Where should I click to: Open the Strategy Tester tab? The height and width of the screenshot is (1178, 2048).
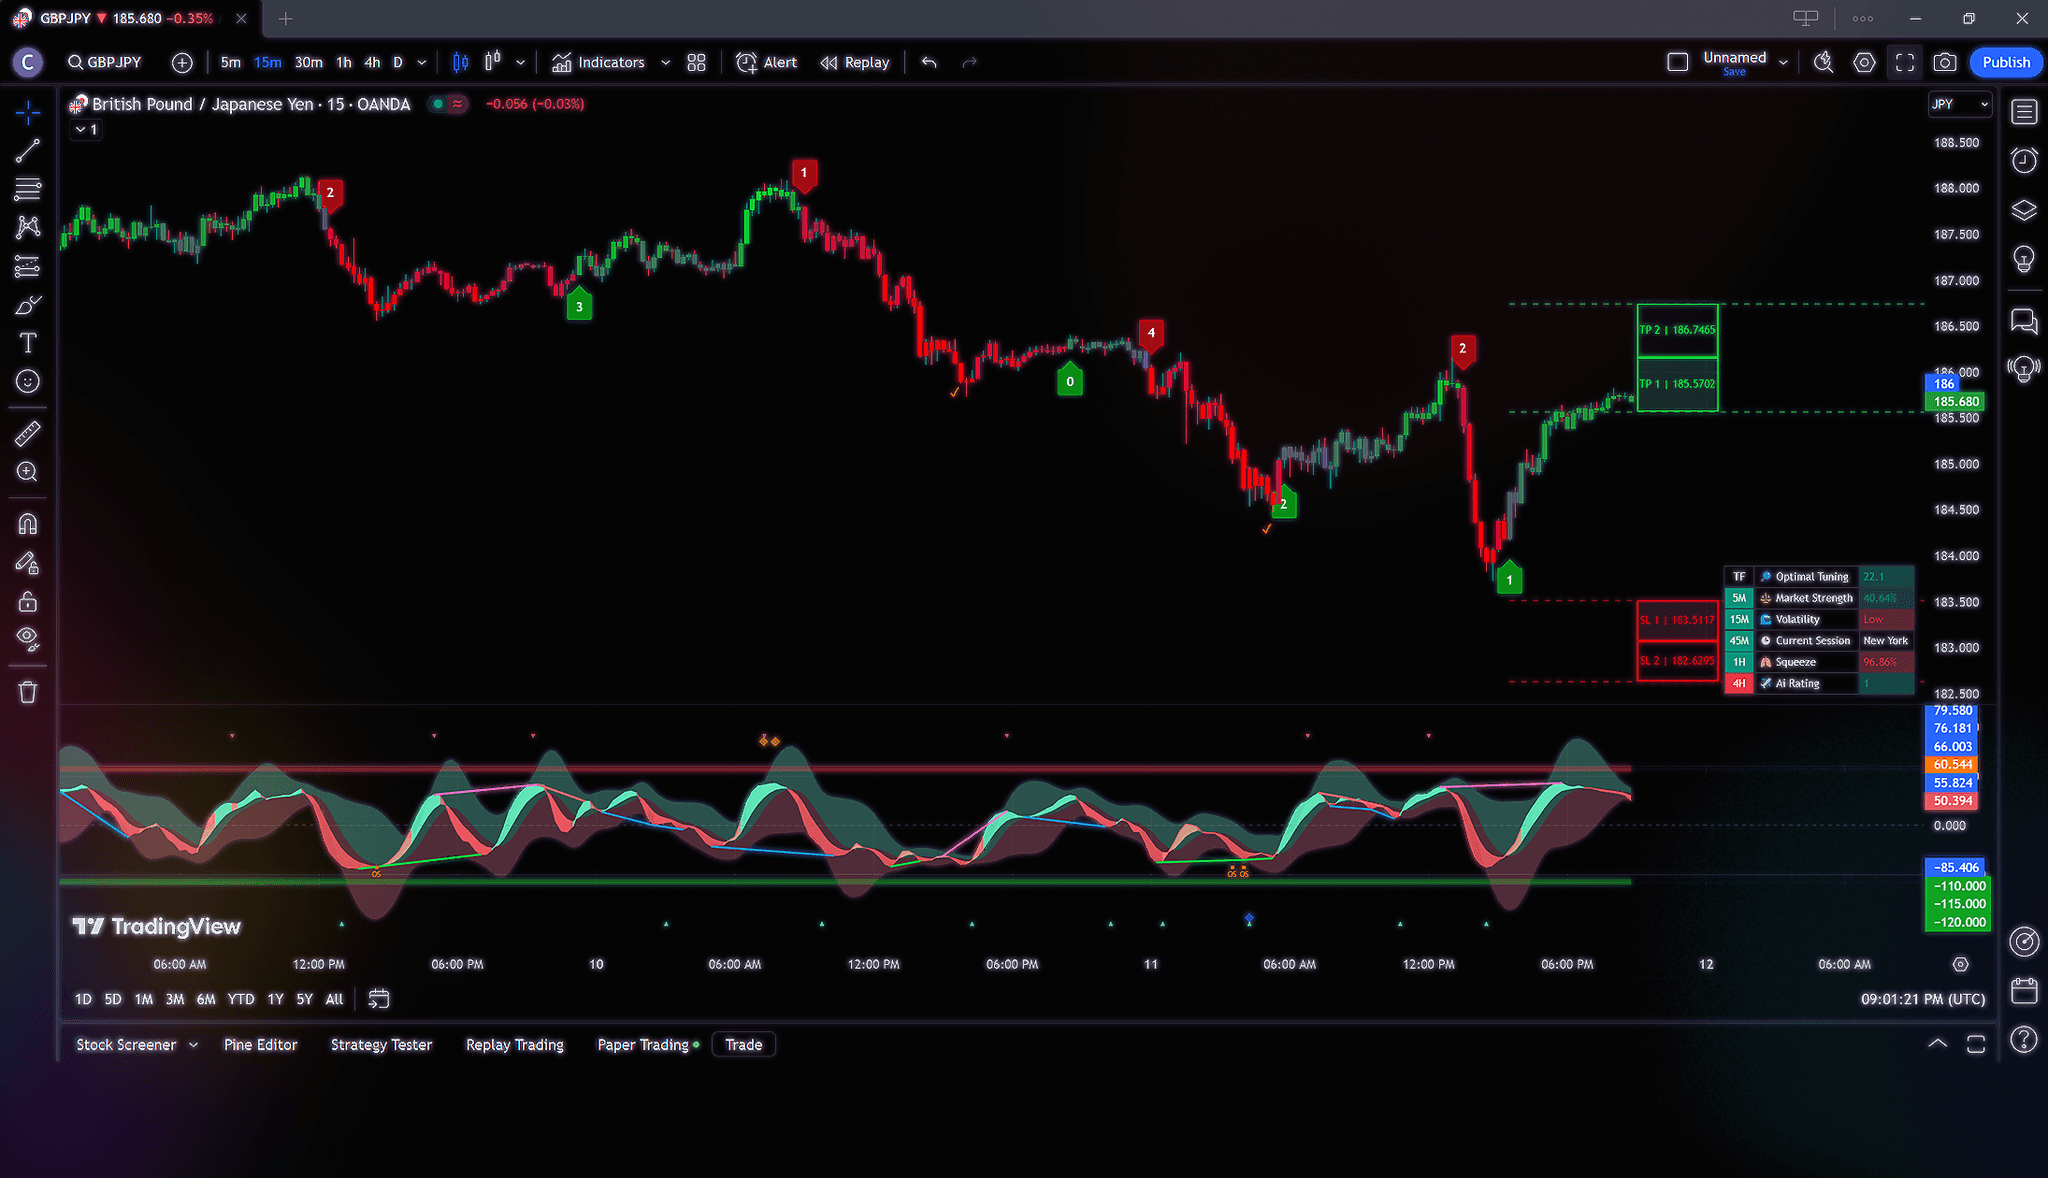(382, 1045)
